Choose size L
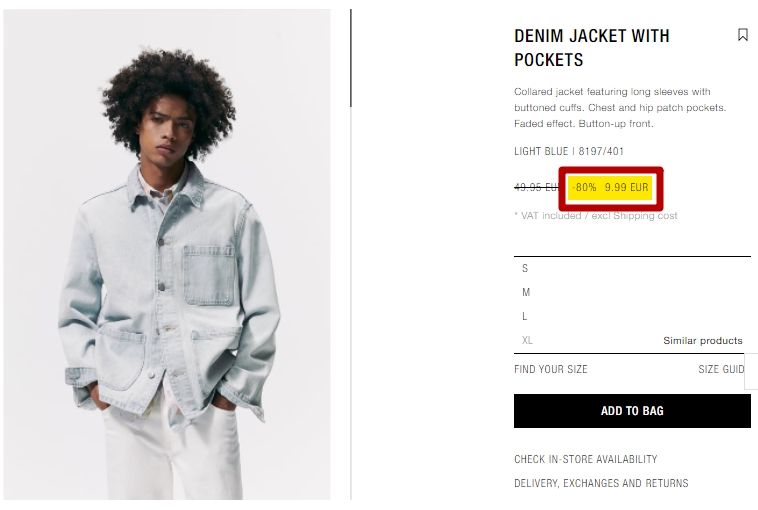The image size is (758, 510). [632, 317]
